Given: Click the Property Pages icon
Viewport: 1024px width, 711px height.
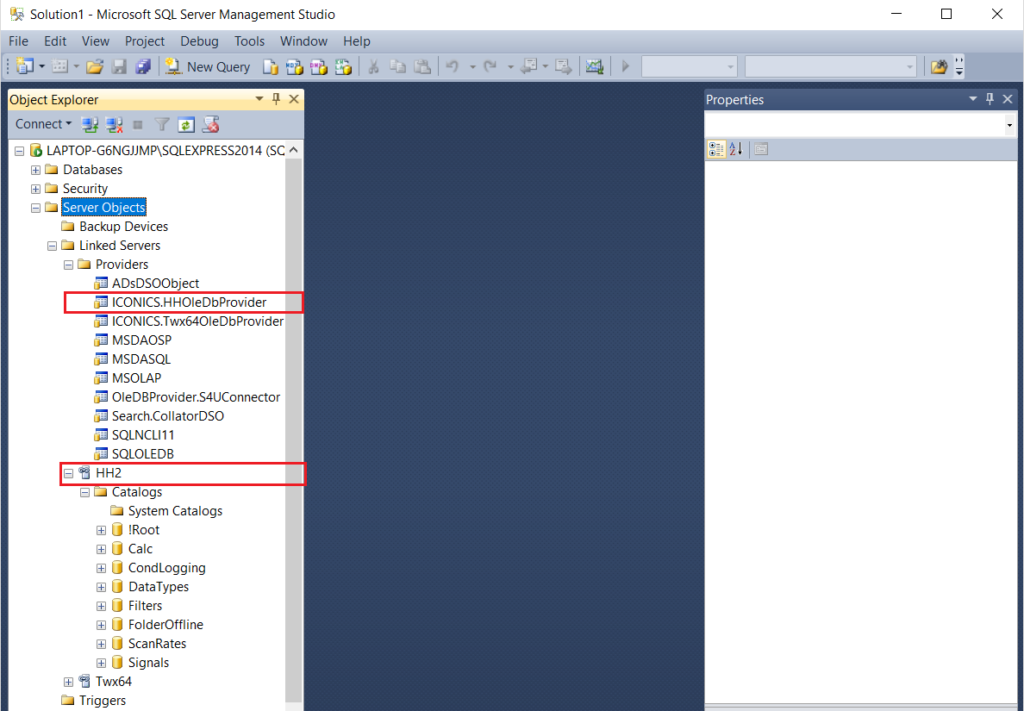Looking at the screenshot, I should (761, 150).
